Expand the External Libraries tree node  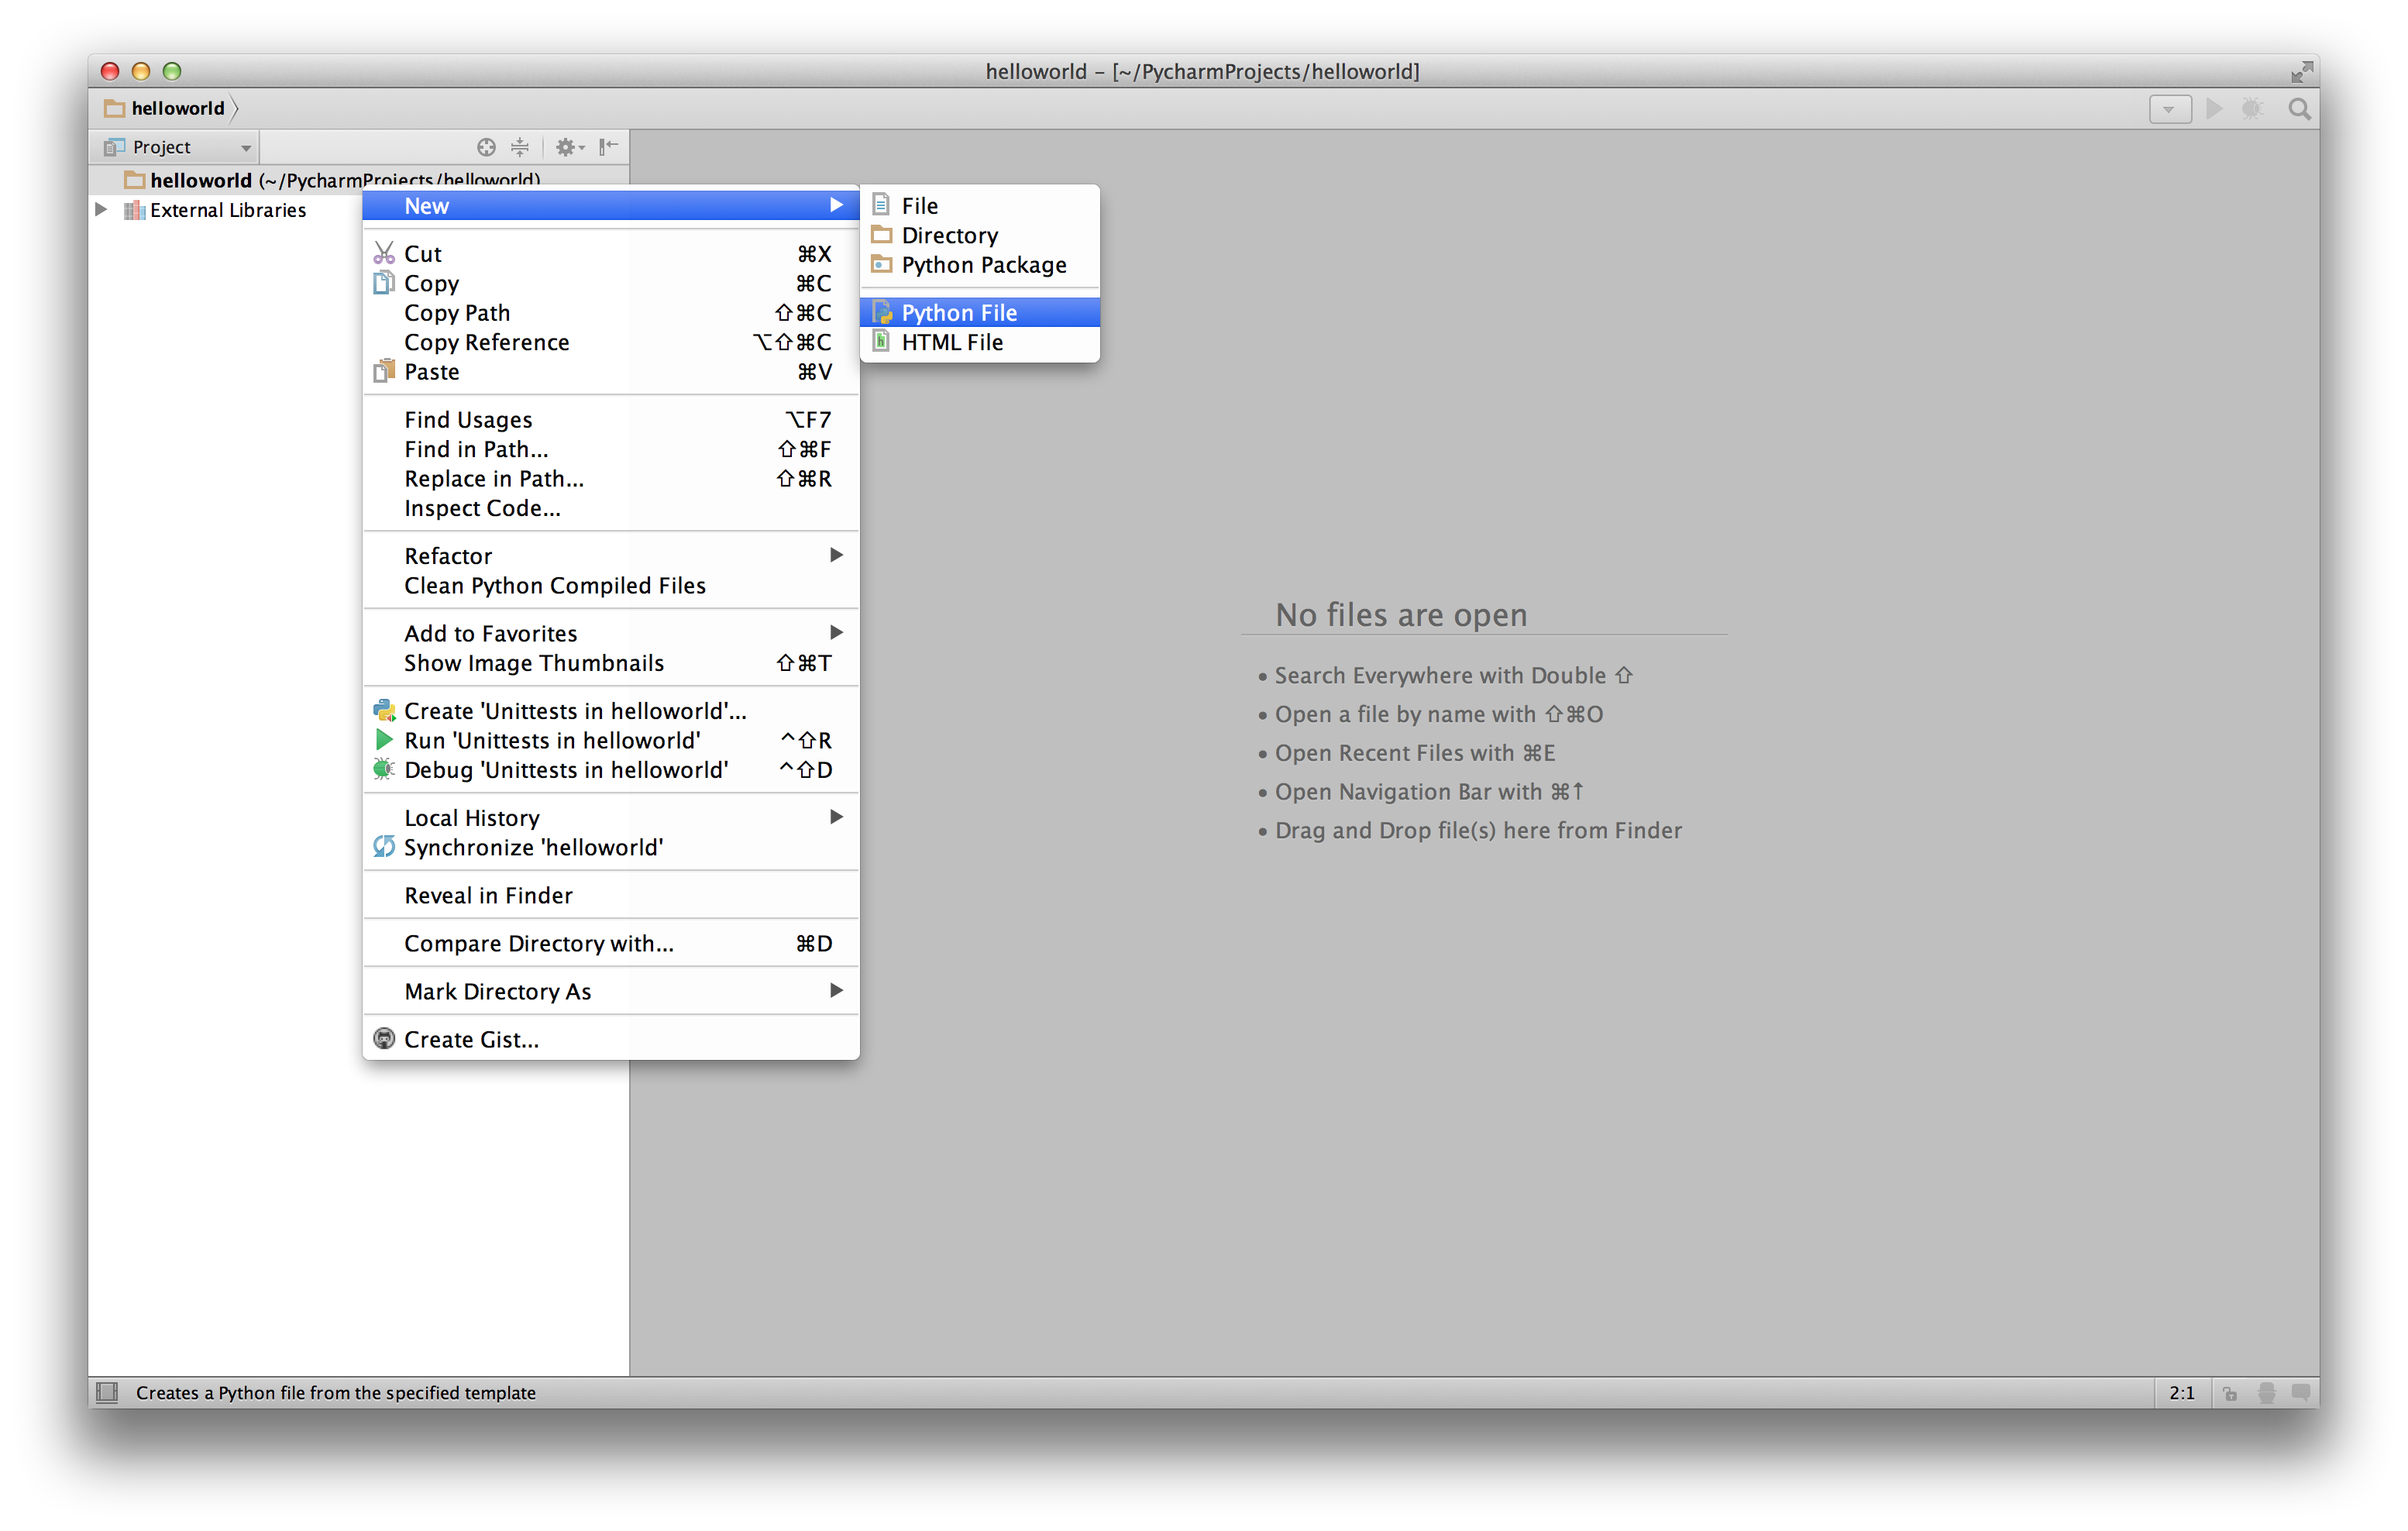(x=101, y=210)
